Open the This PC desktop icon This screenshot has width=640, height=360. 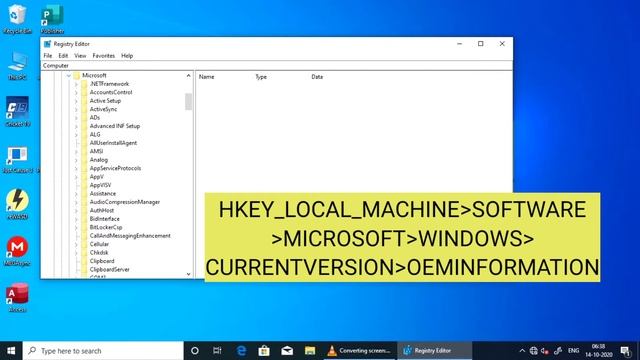point(17,65)
